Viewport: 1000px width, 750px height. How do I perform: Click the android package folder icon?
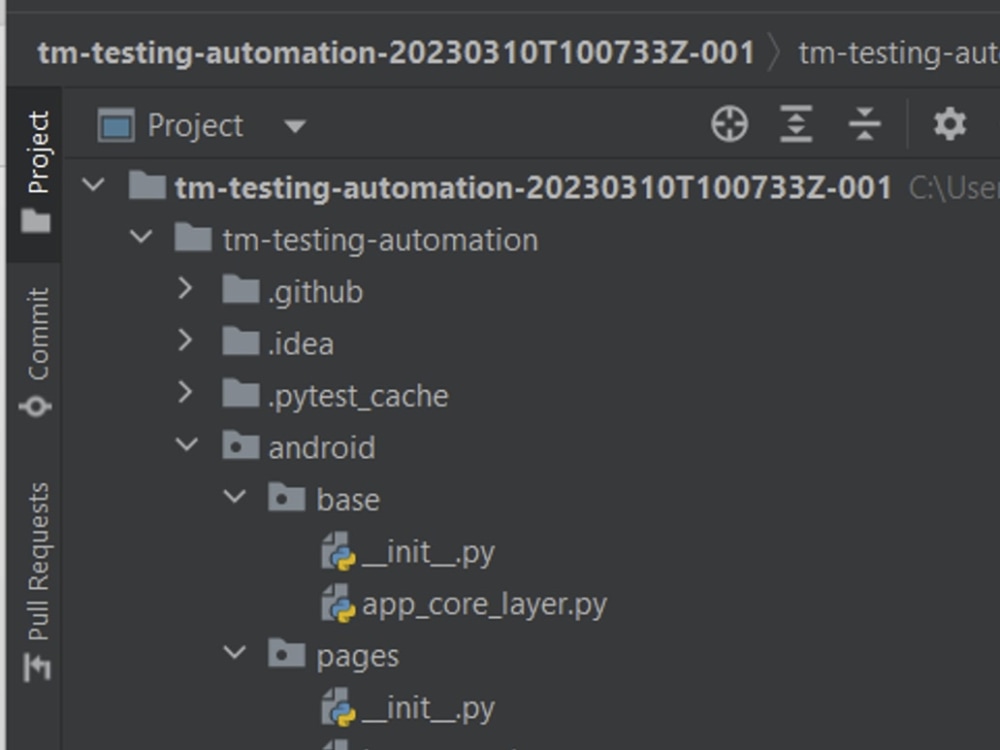(238, 447)
